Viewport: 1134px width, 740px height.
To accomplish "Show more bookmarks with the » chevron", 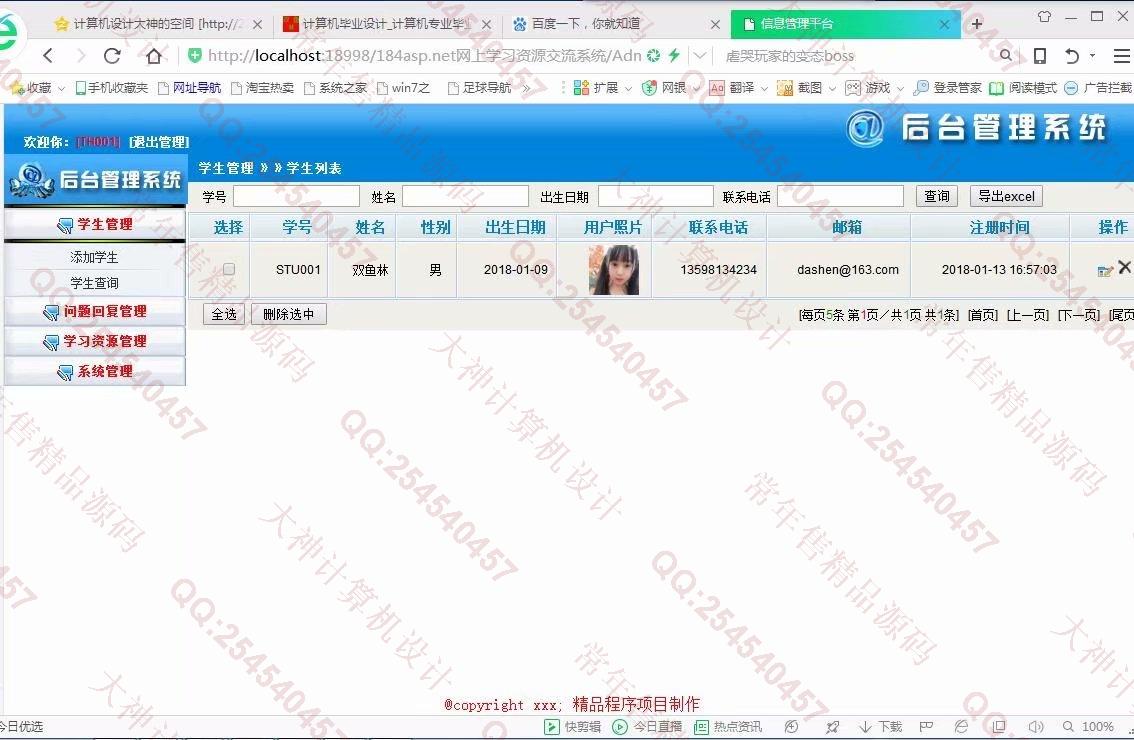I will click(526, 88).
